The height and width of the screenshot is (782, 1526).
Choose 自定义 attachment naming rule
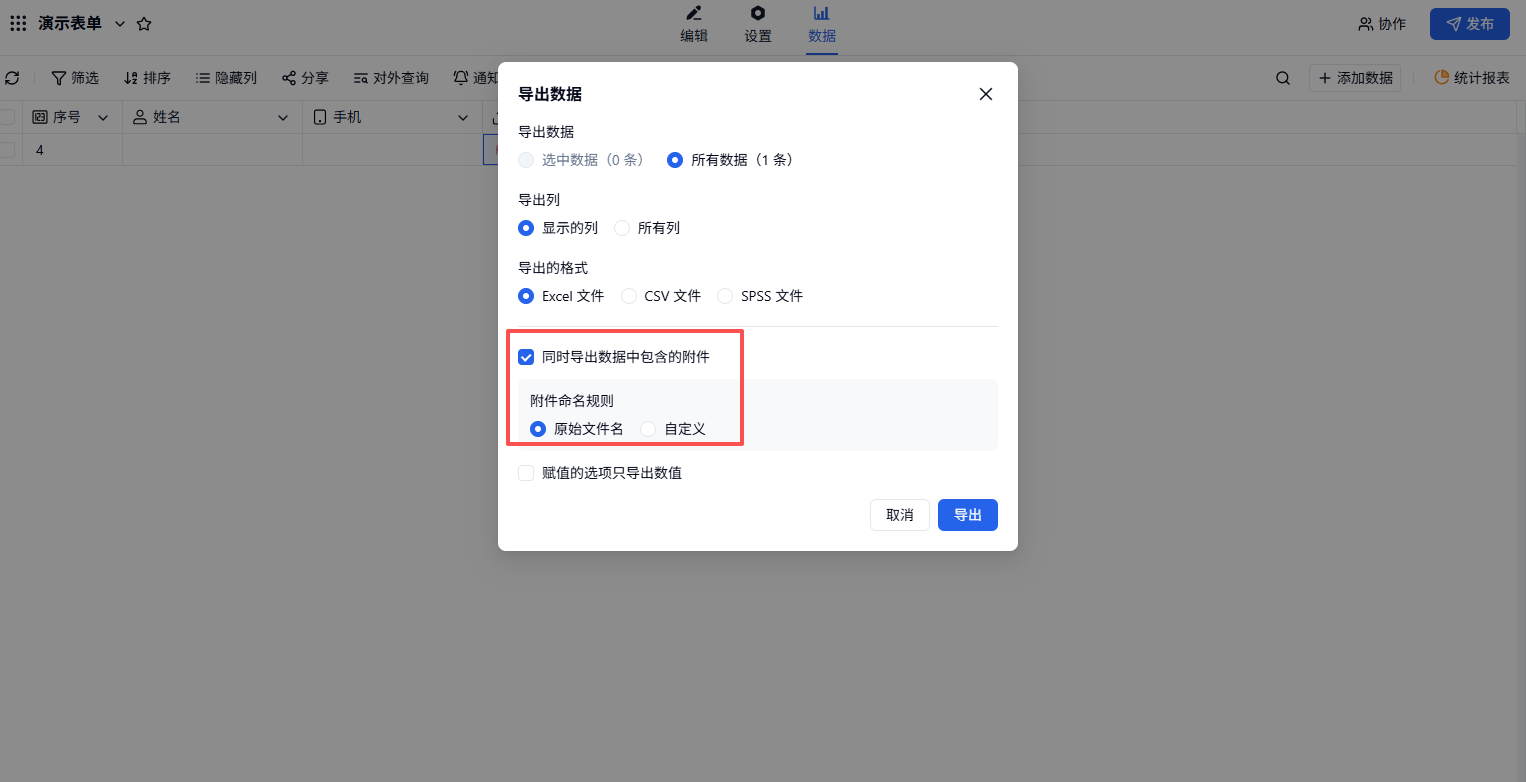648,429
